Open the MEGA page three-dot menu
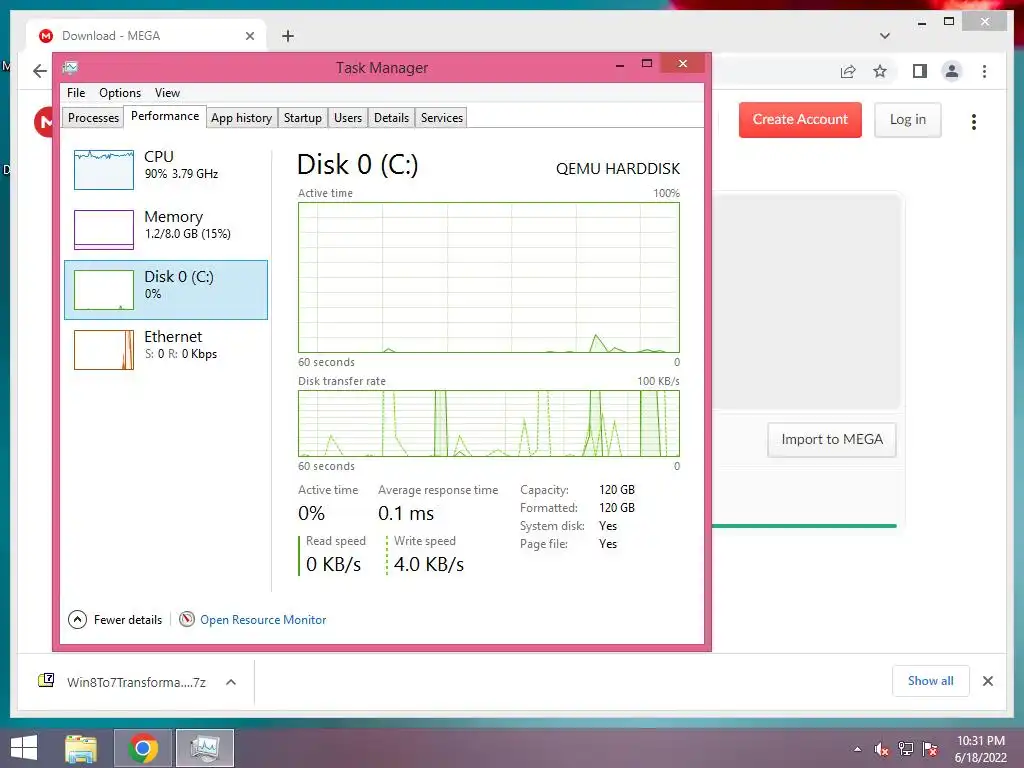The width and height of the screenshot is (1024, 768). [x=974, y=121]
